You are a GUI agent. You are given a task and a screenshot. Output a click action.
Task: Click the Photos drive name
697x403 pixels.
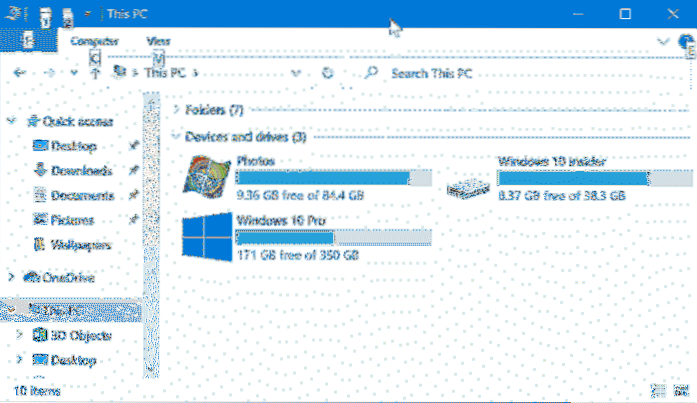[x=256, y=160]
